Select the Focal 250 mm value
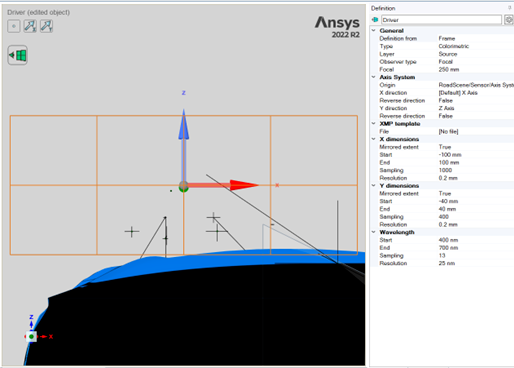514x368 pixels. pyautogui.click(x=449, y=69)
